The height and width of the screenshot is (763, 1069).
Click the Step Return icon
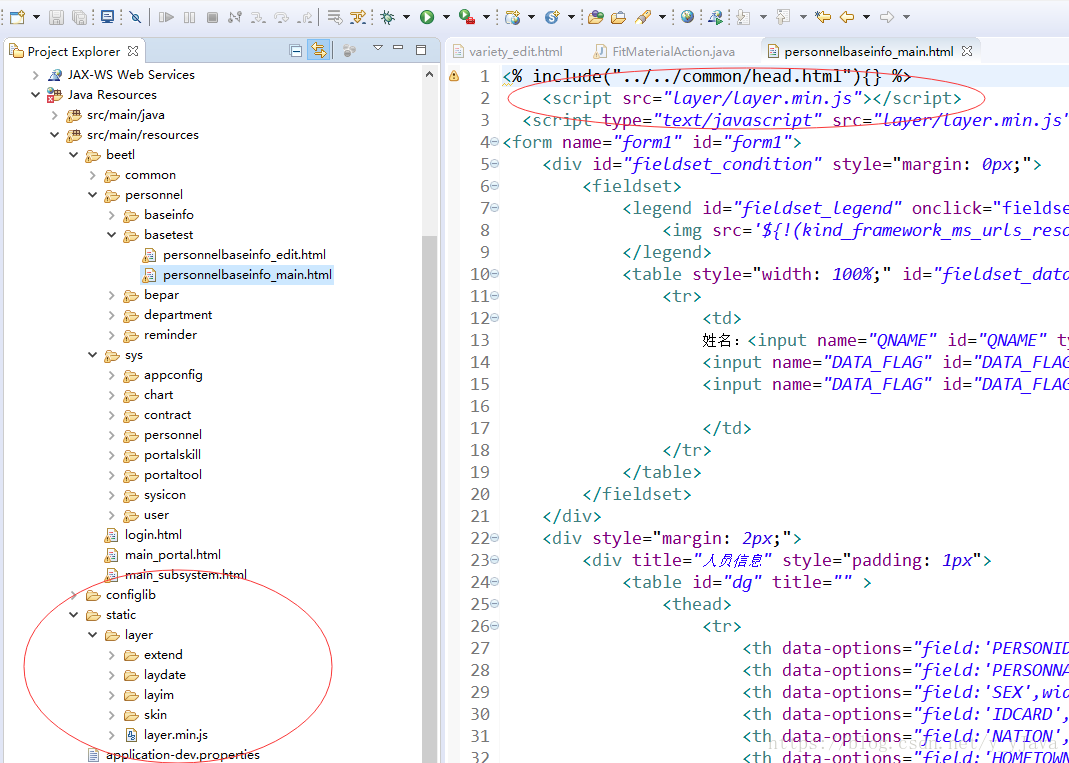[x=306, y=16]
